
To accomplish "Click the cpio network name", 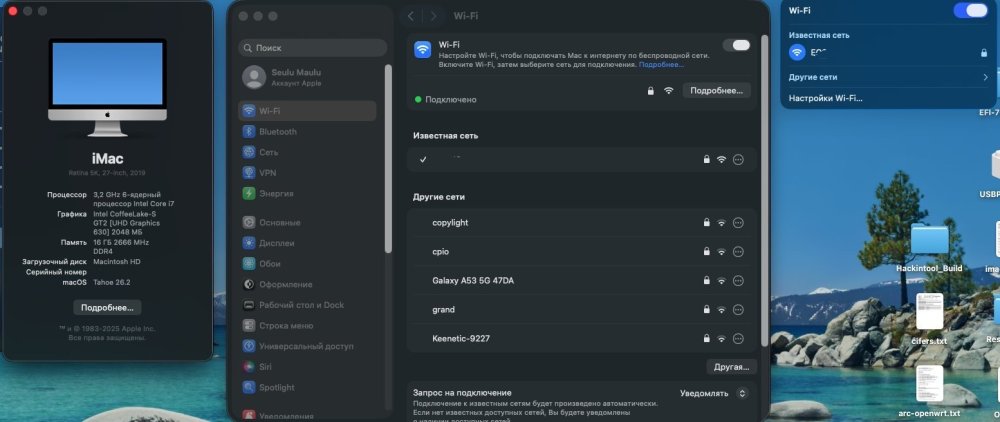I will tap(441, 252).
